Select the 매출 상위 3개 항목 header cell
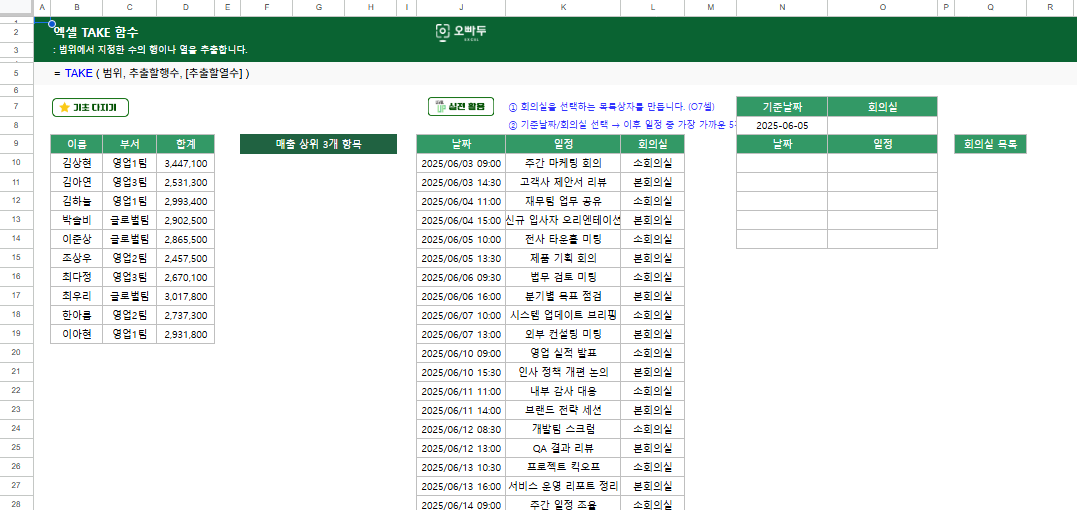This screenshot has width=1077, height=510. tap(319, 144)
